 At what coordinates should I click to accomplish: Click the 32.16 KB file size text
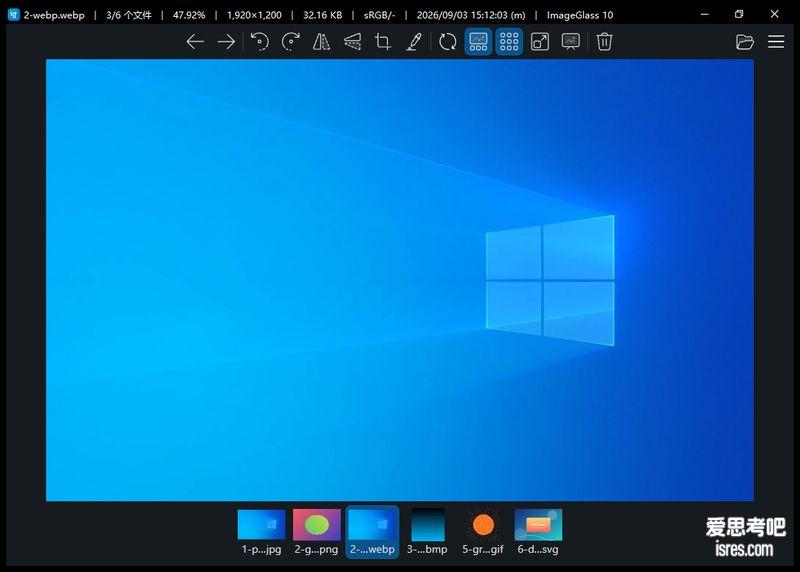click(322, 15)
